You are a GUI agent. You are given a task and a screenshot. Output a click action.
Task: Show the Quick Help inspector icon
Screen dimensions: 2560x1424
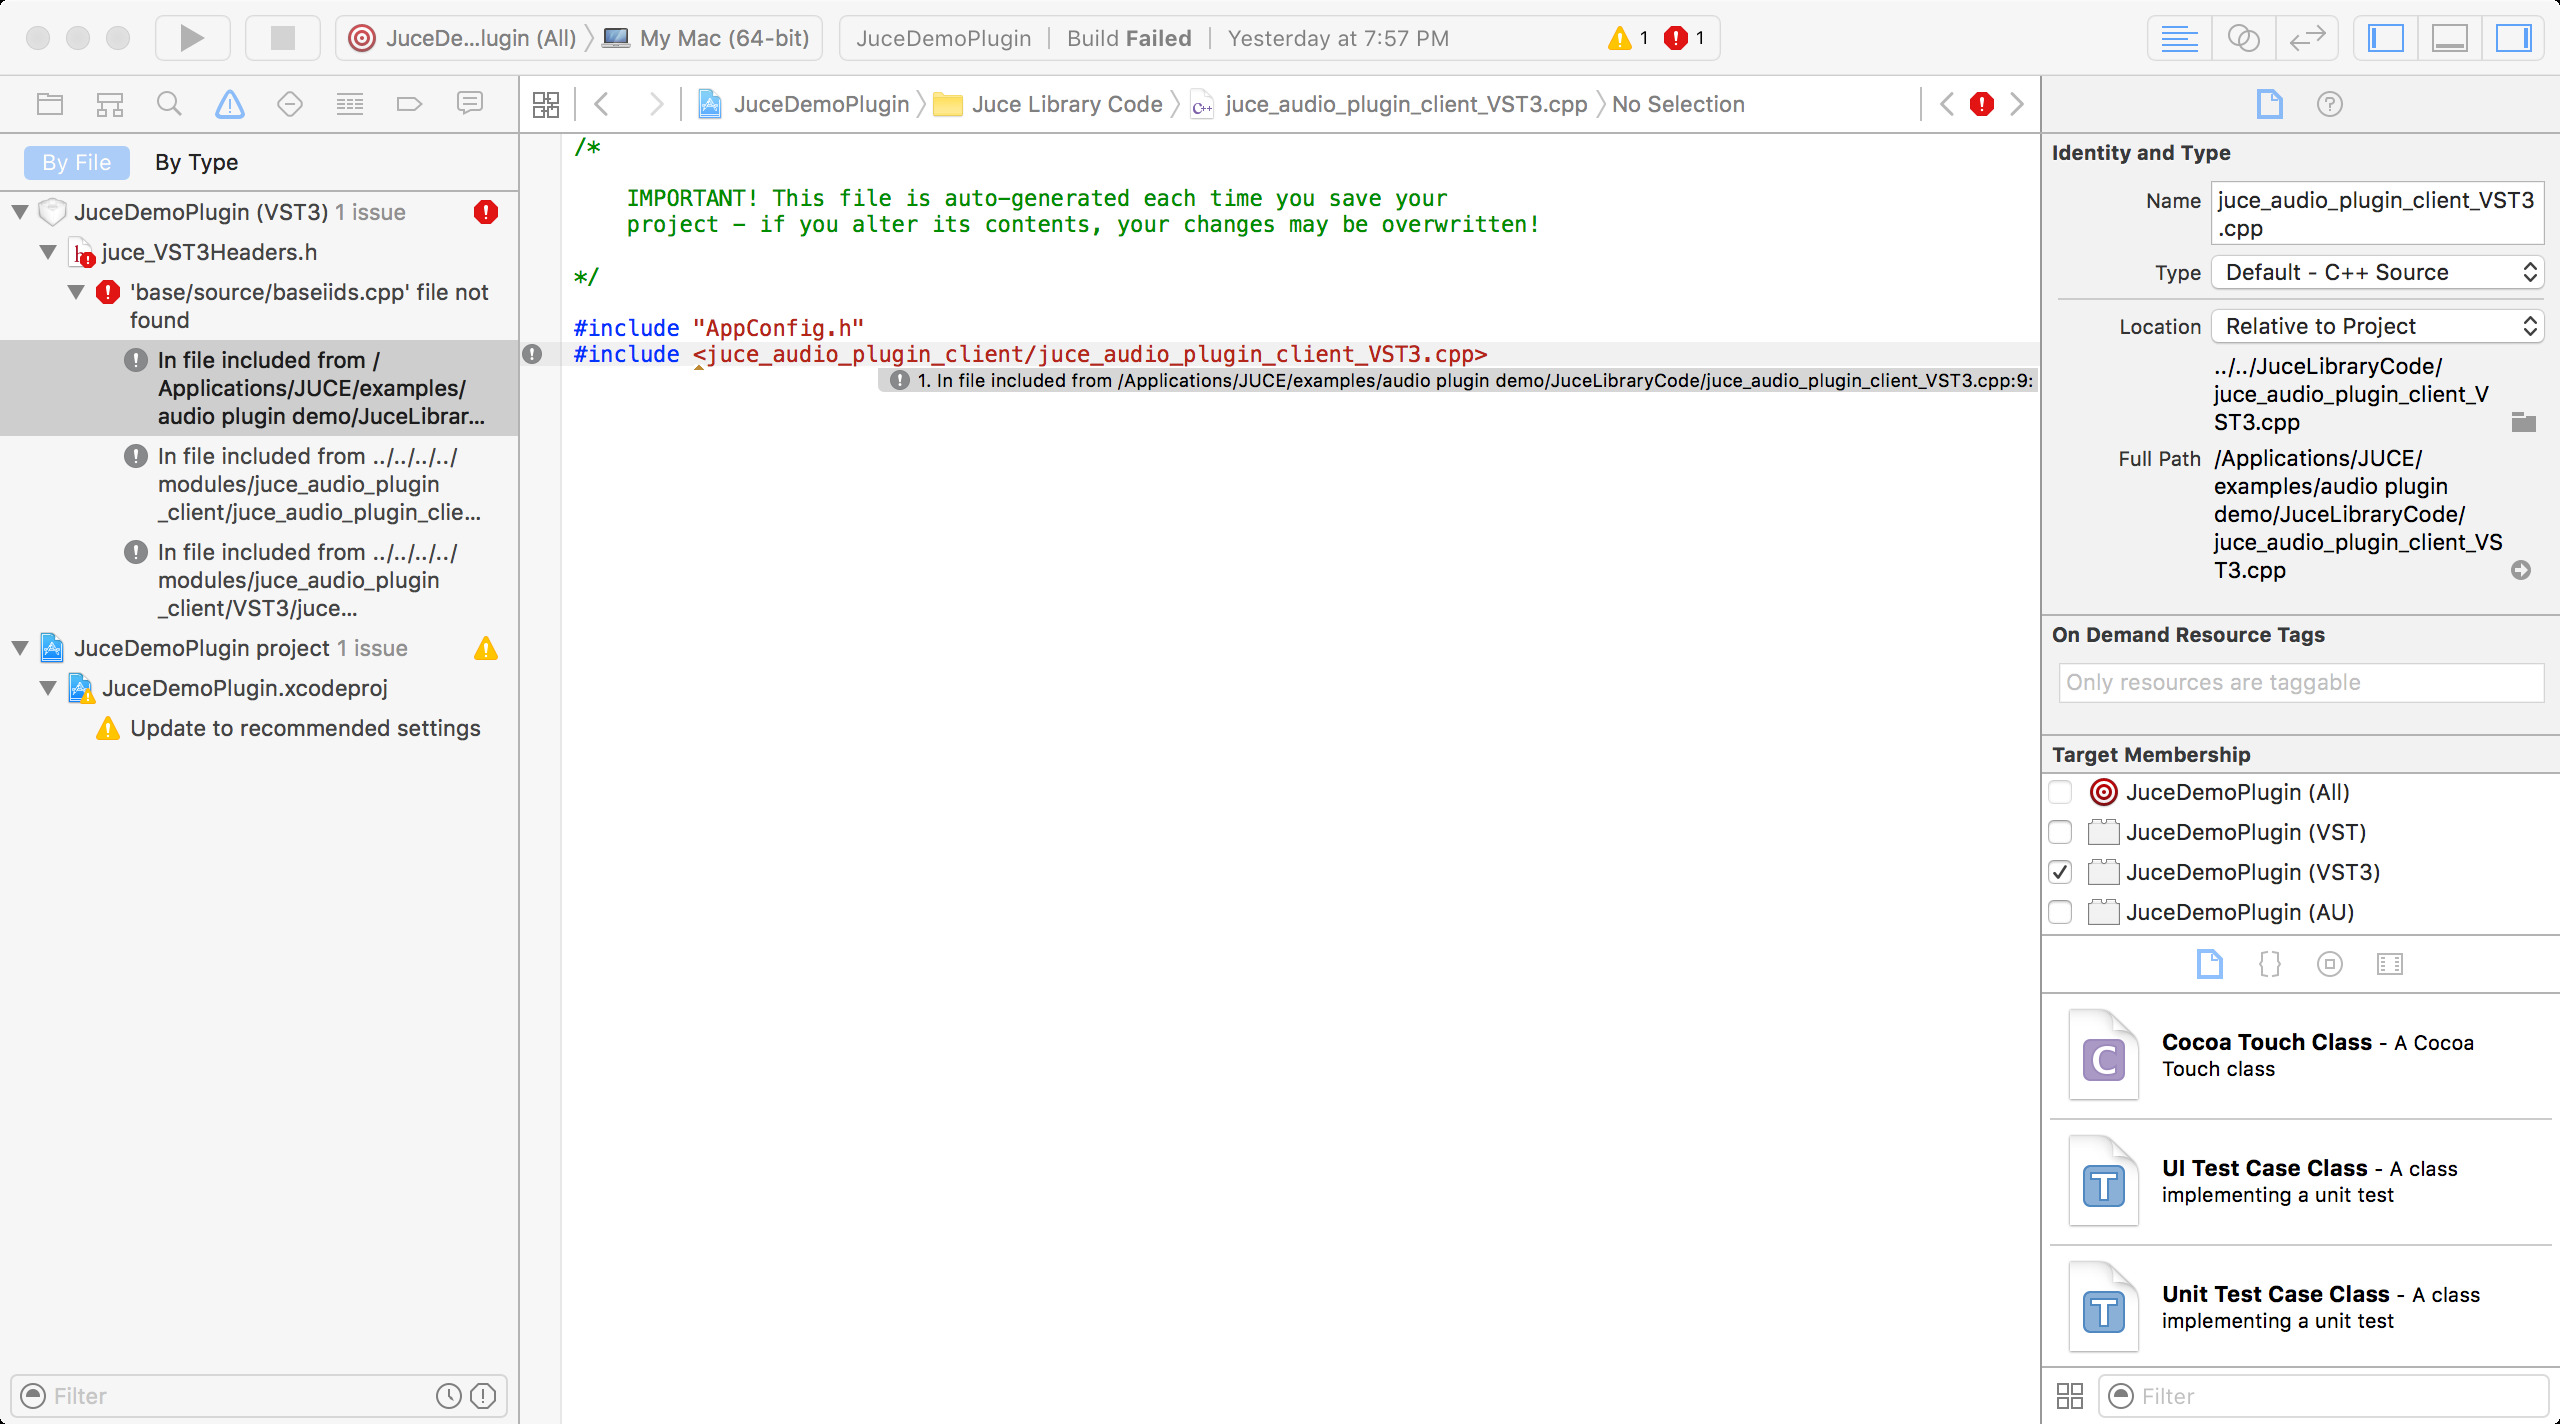[2329, 104]
